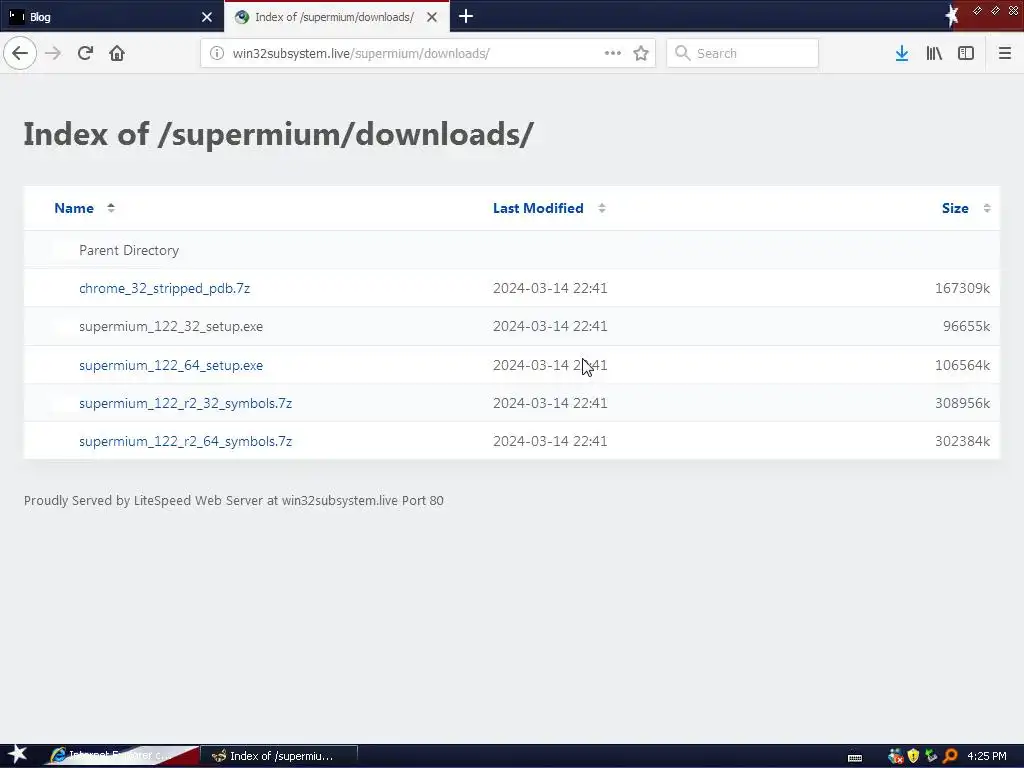Click the Index of /supermium/downloads/ heading
The height and width of the screenshot is (768, 1024).
coord(279,134)
